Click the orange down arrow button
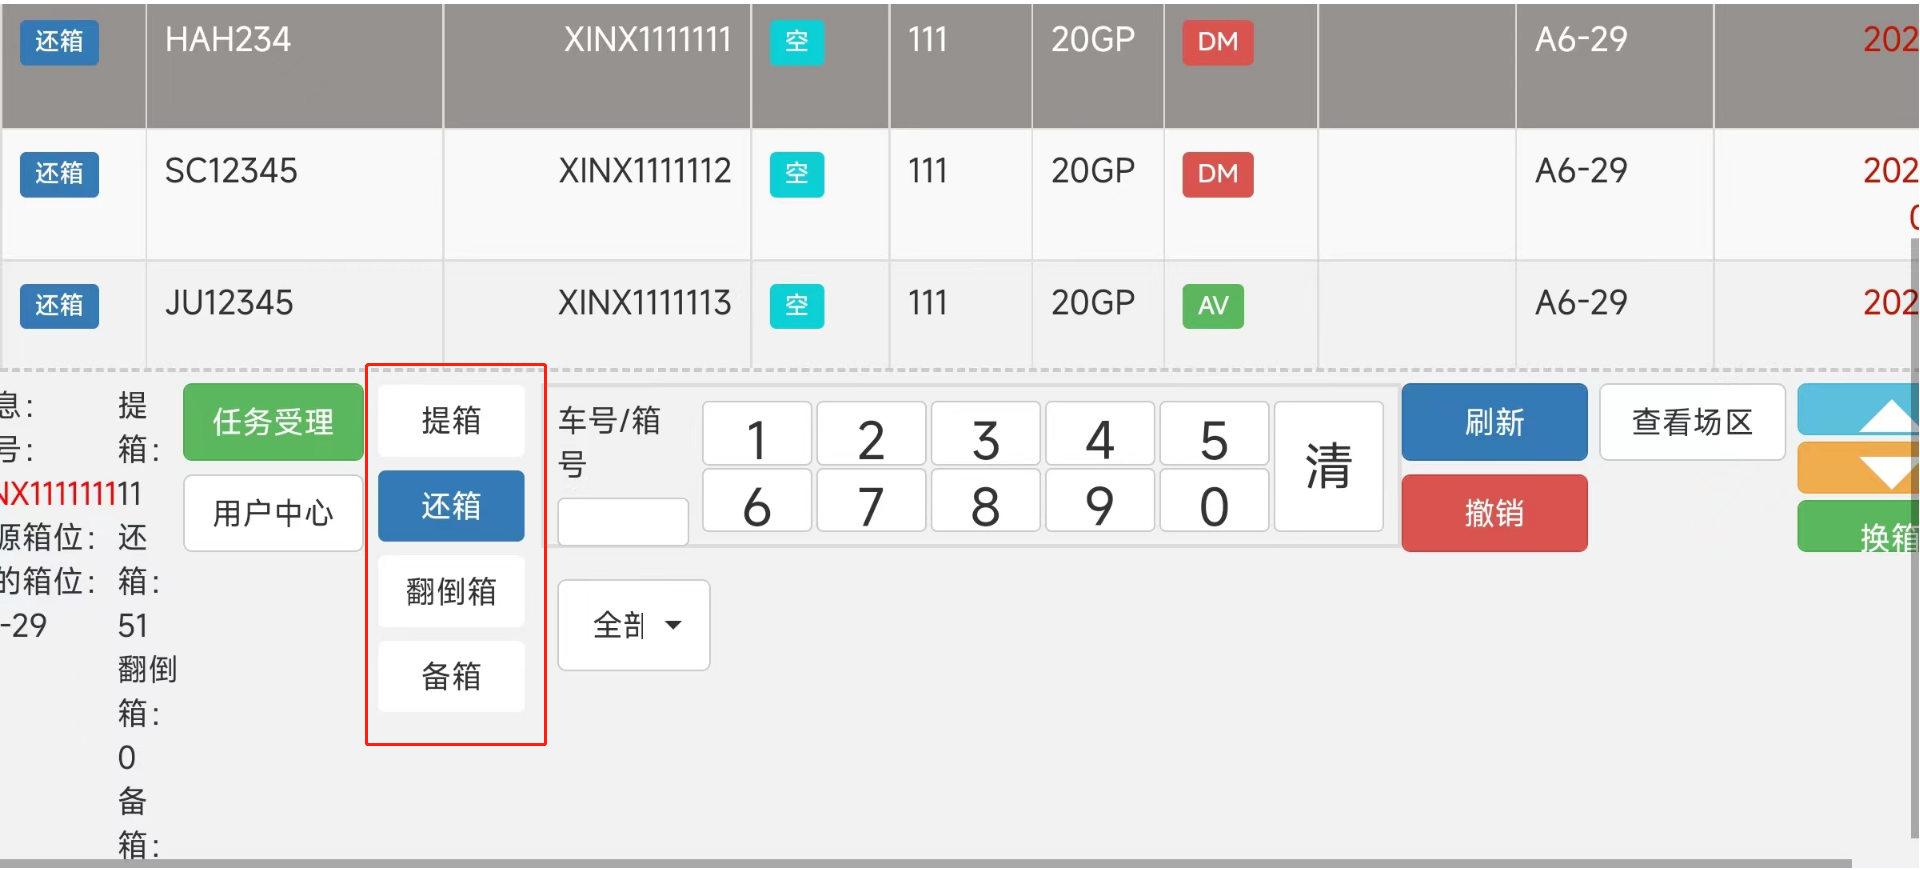Screen dimensions: 1920x870 [1858, 469]
